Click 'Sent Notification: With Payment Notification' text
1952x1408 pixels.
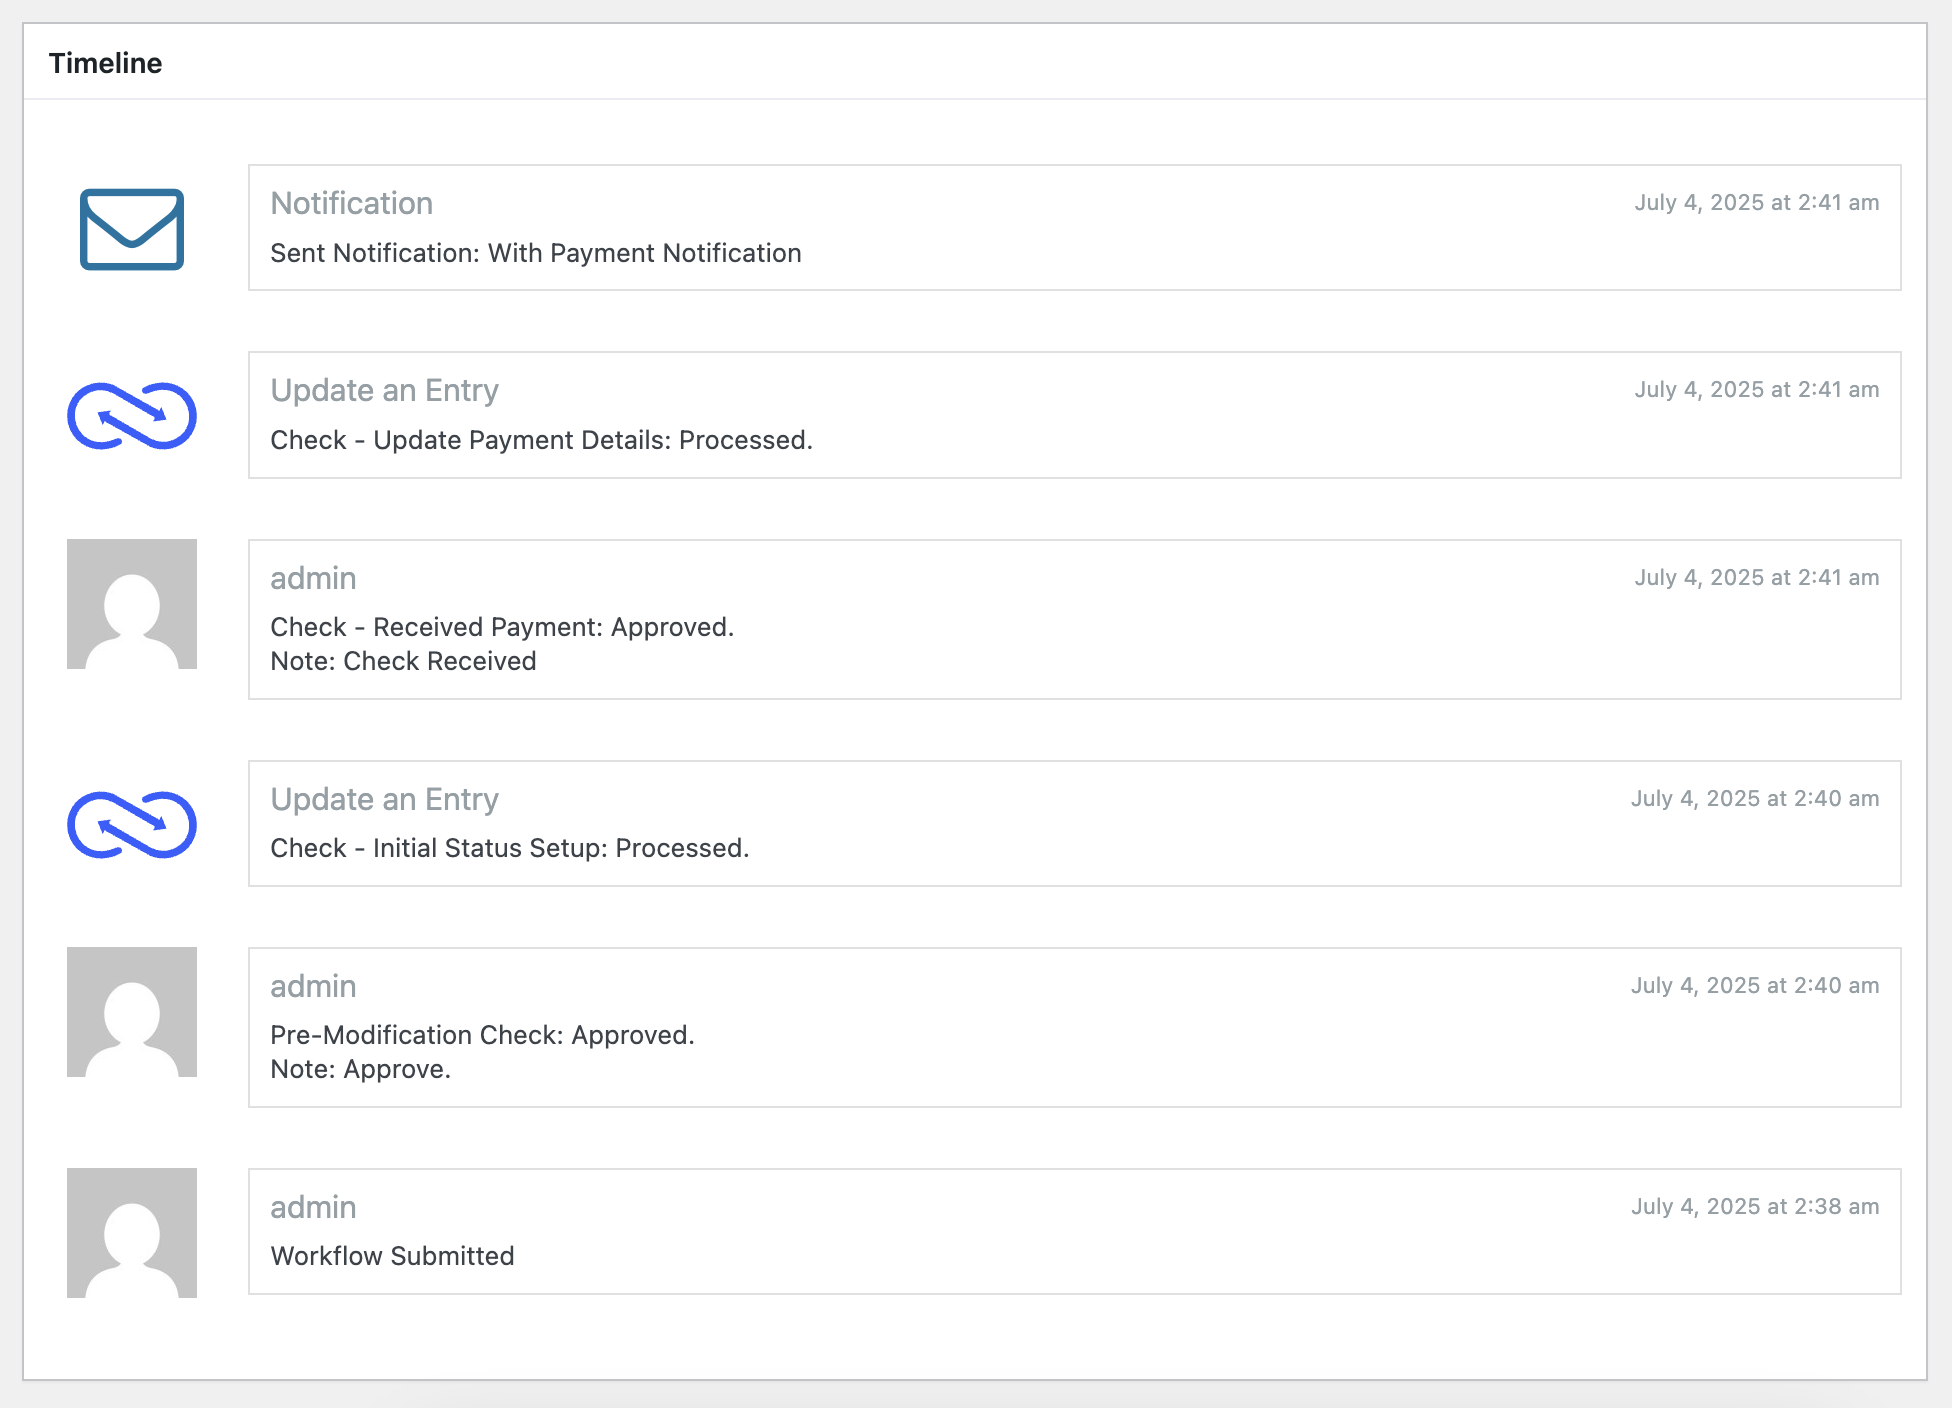(535, 253)
